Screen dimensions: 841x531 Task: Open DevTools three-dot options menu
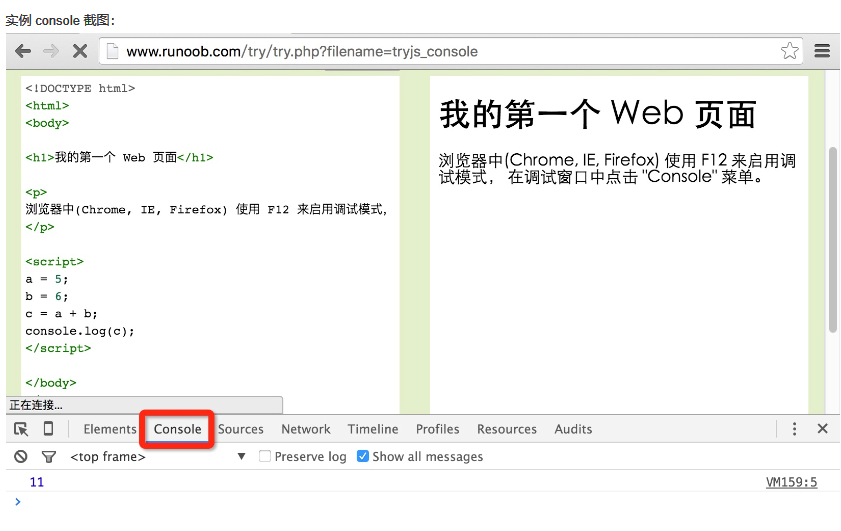click(x=794, y=429)
